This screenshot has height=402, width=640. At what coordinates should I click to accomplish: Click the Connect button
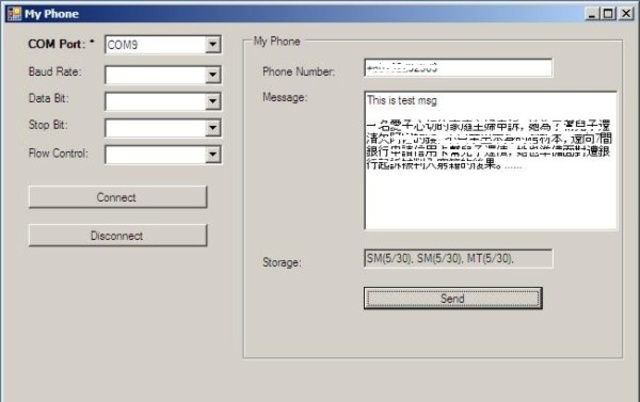[118, 198]
